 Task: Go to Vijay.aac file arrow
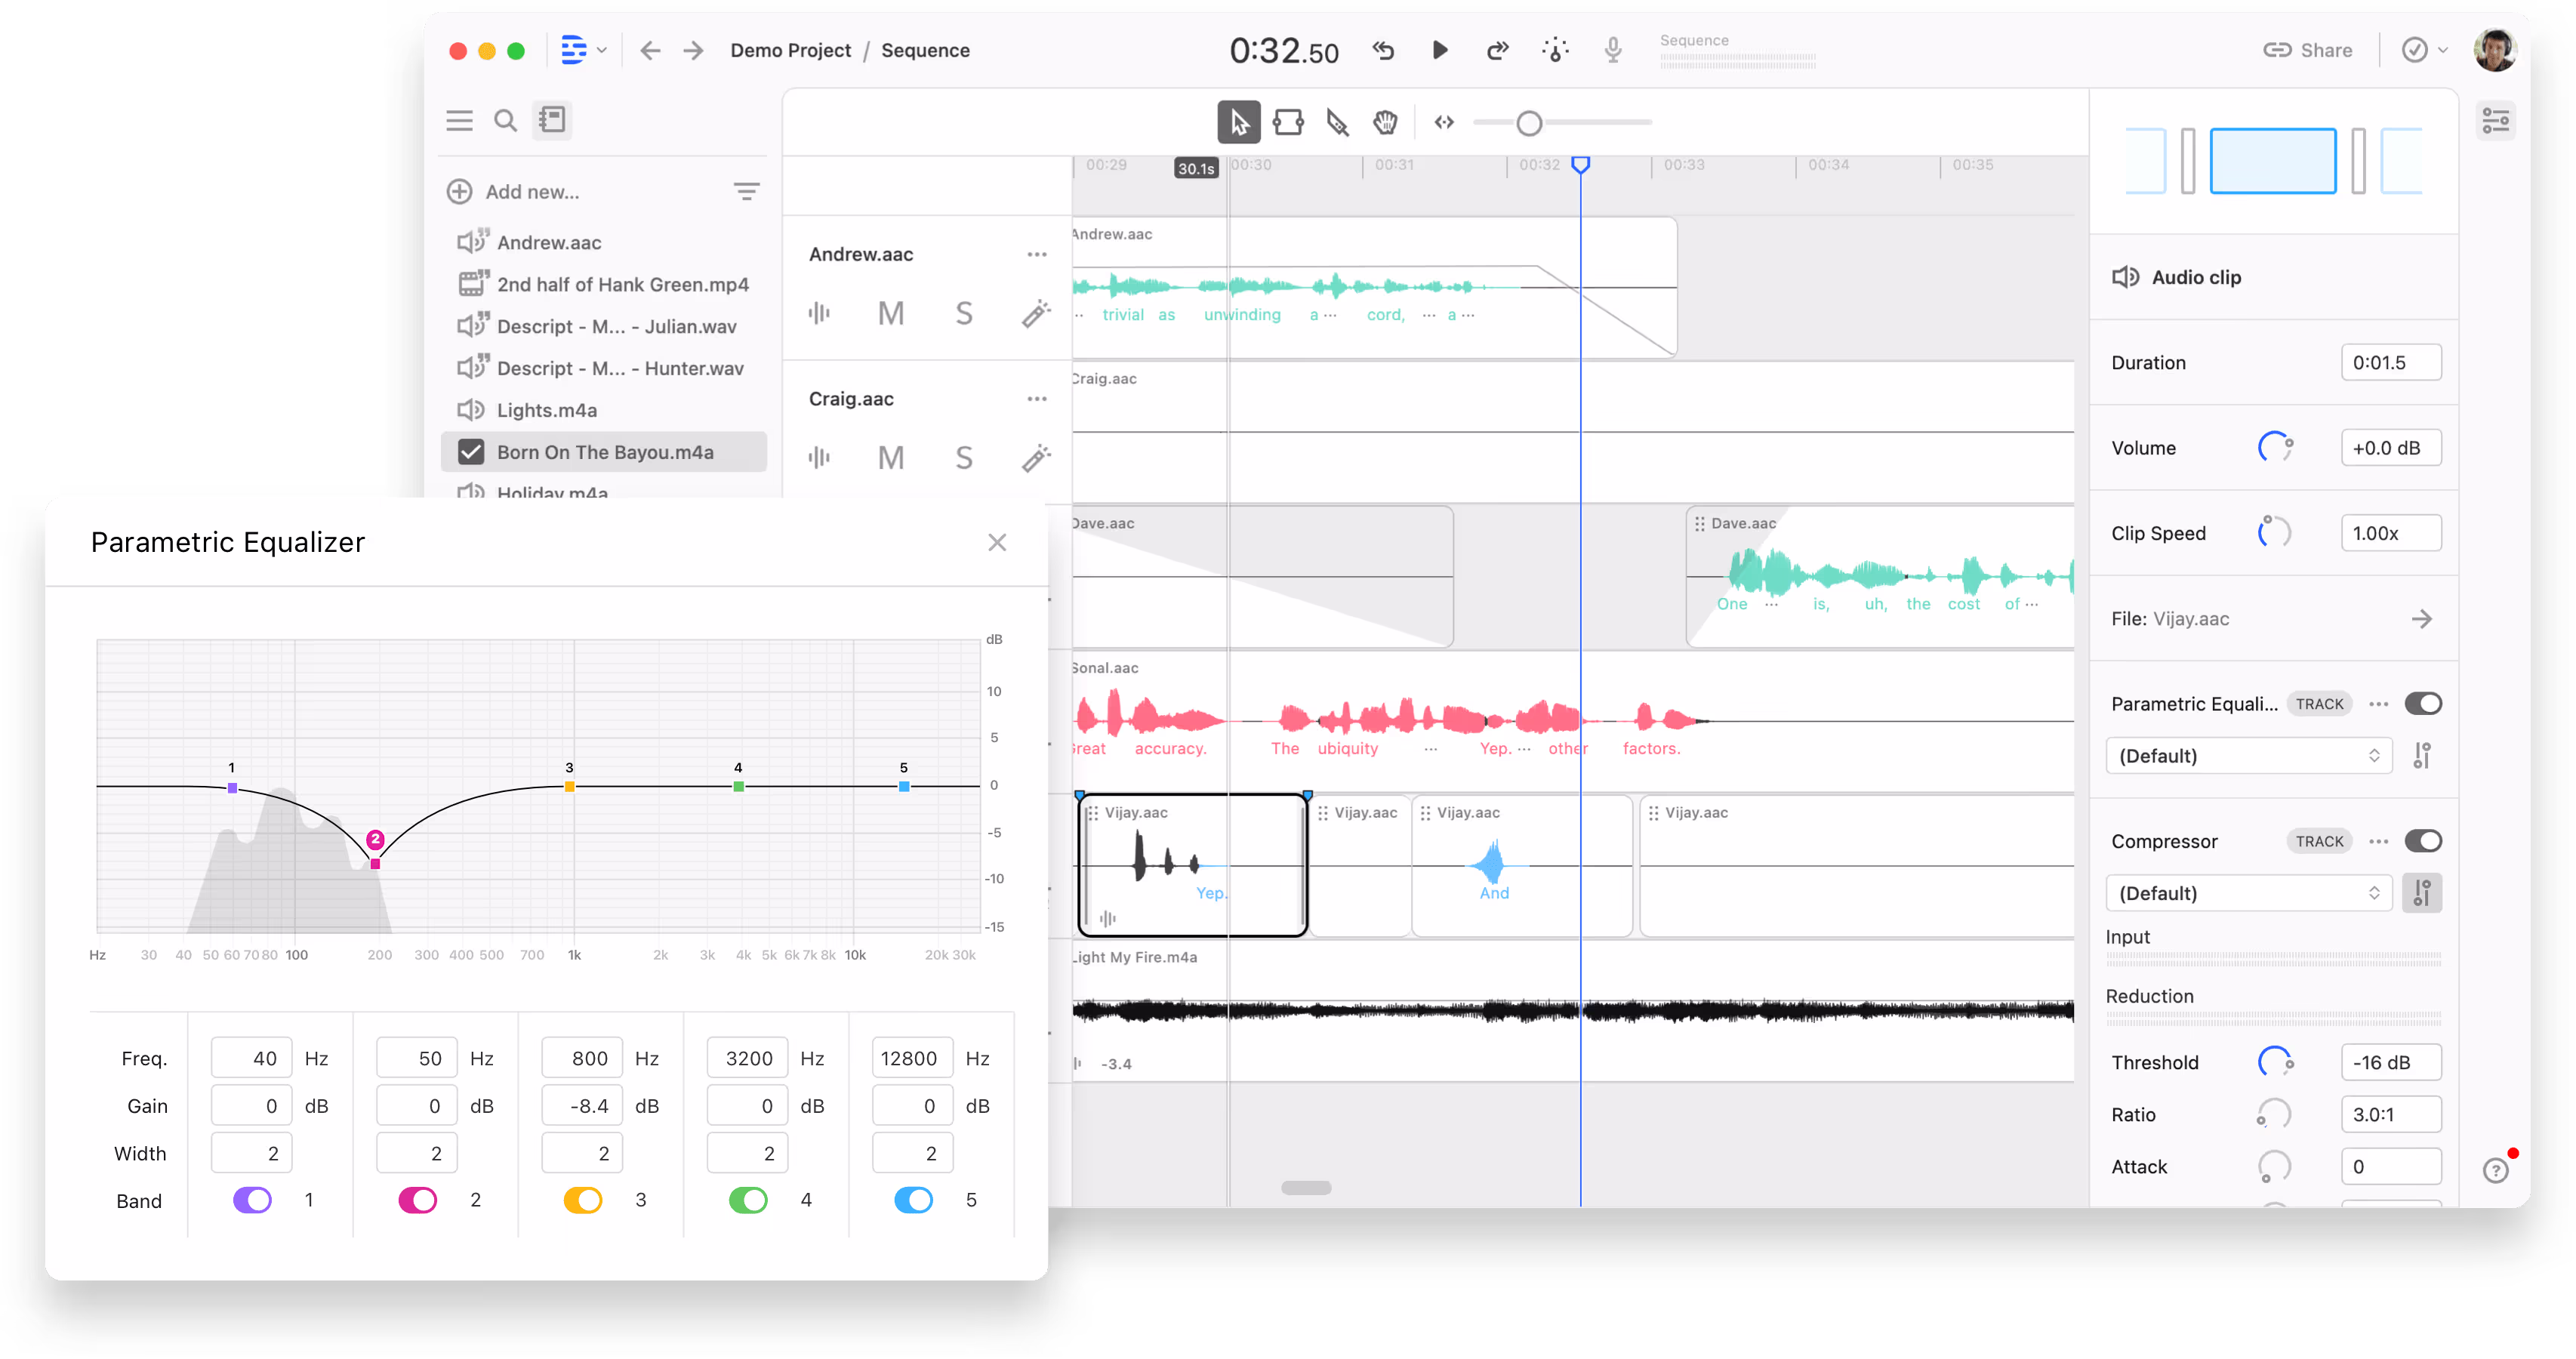tap(2421, 619)
